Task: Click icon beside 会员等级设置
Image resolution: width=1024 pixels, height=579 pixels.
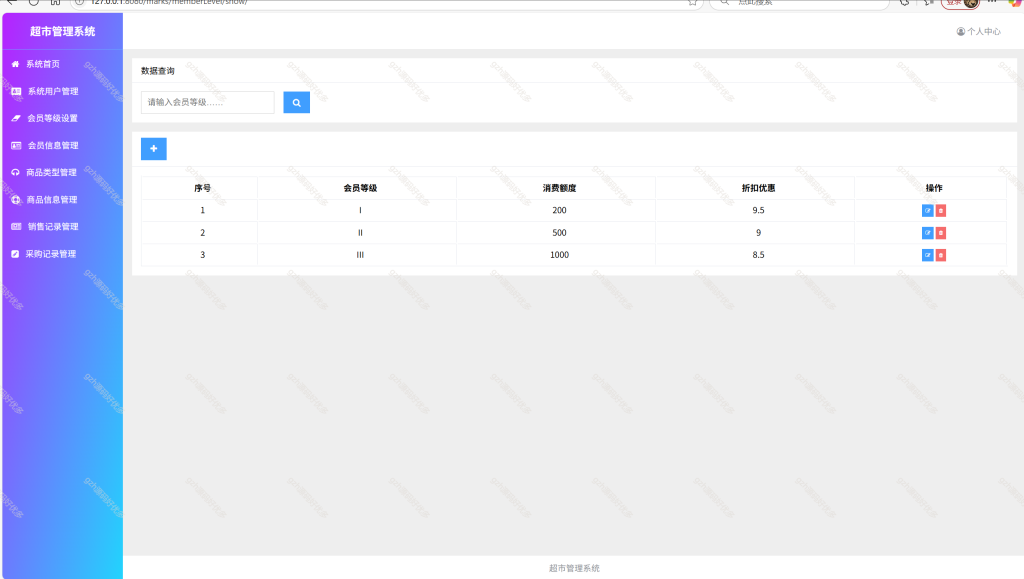Action: 16,118
